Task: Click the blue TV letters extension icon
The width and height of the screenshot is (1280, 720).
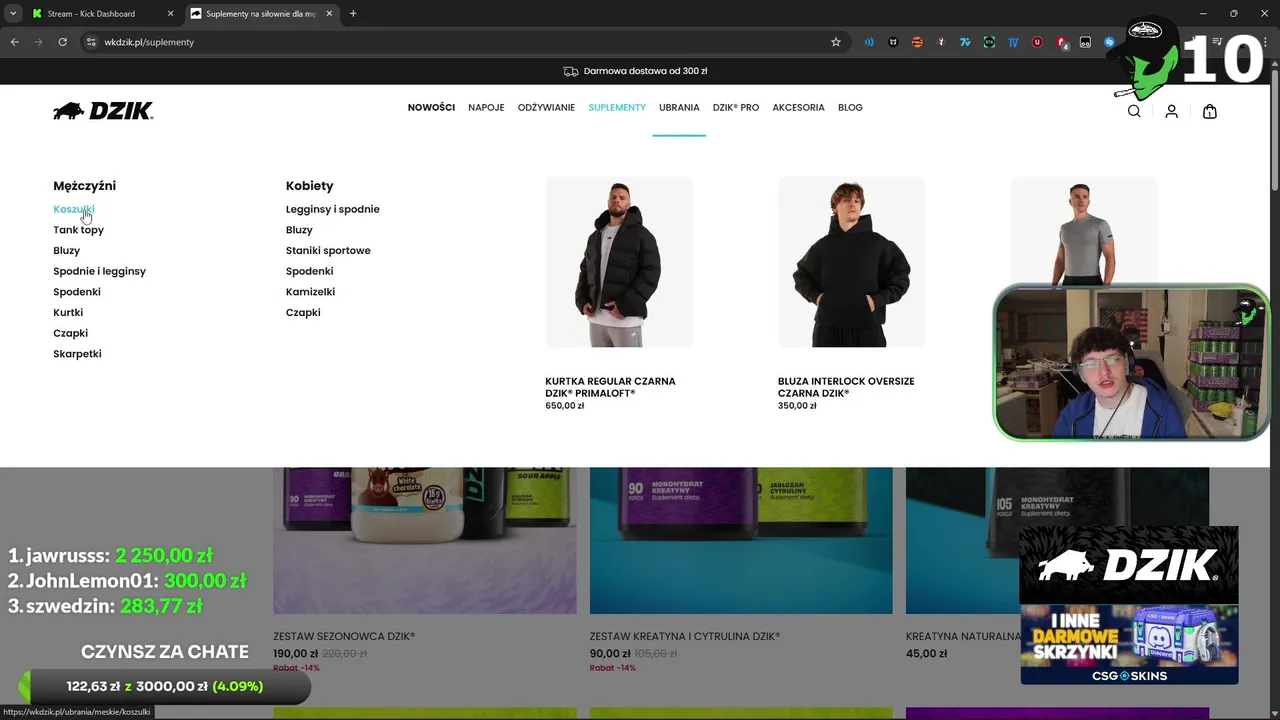Action: [x=1013, y=42]
